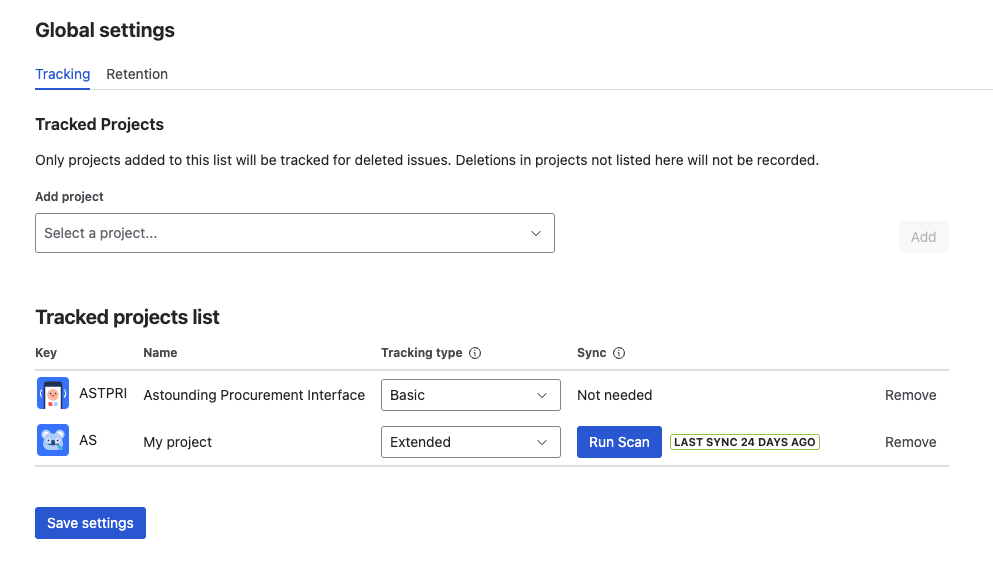Click Run Scan for My project
The width and height of the screenshot is (993, 580).
pyautogui.click(x=619, y=441)
